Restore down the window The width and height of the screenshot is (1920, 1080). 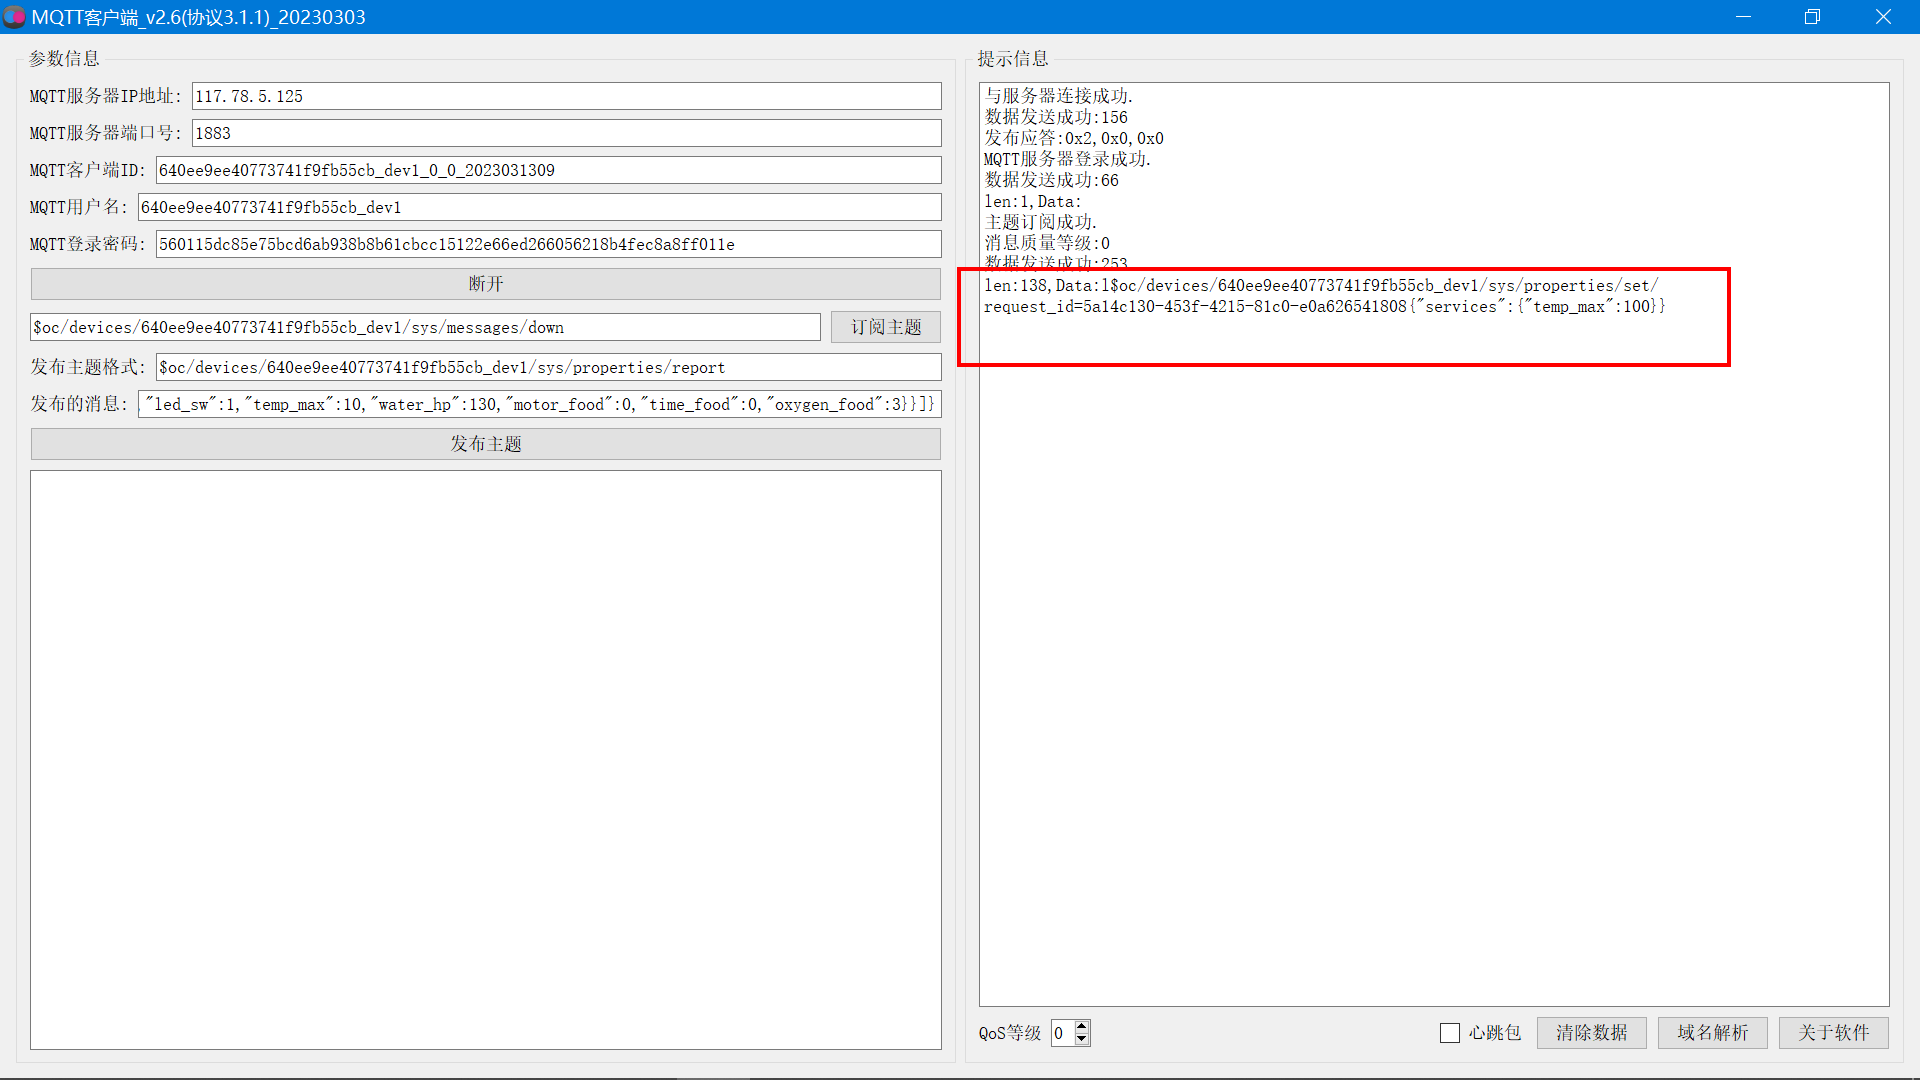point(1812,17)
